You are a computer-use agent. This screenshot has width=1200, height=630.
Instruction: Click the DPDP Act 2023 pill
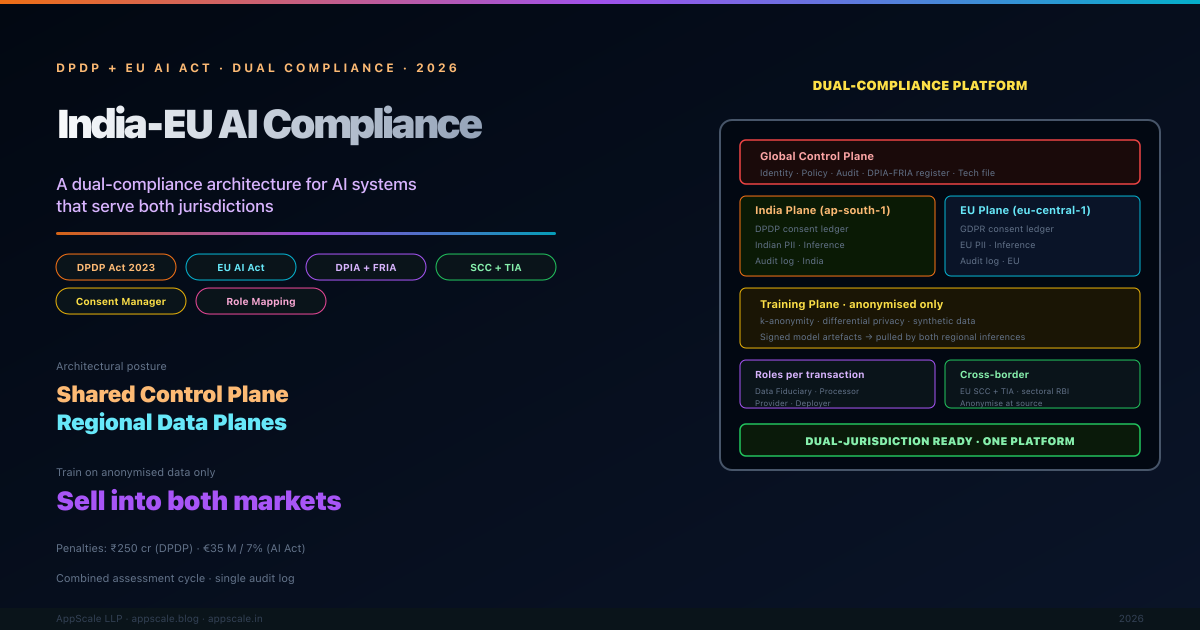[116, 267]
